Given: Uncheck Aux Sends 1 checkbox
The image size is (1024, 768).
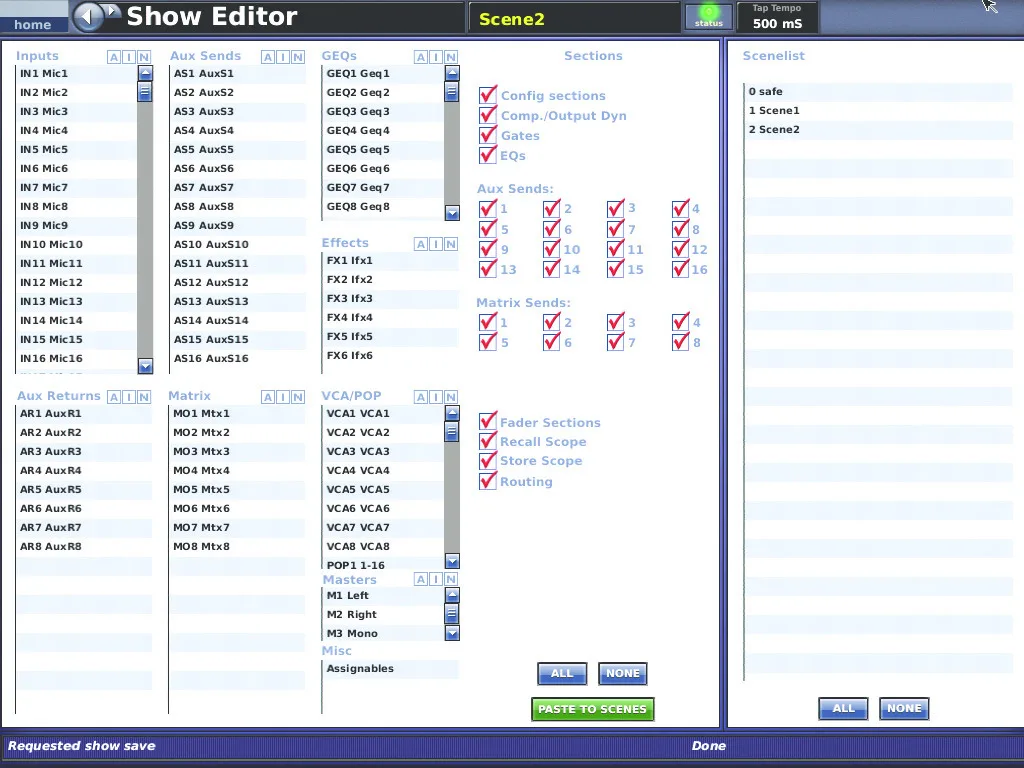Looking at the screenshot, I should click(x=487, y=209).
